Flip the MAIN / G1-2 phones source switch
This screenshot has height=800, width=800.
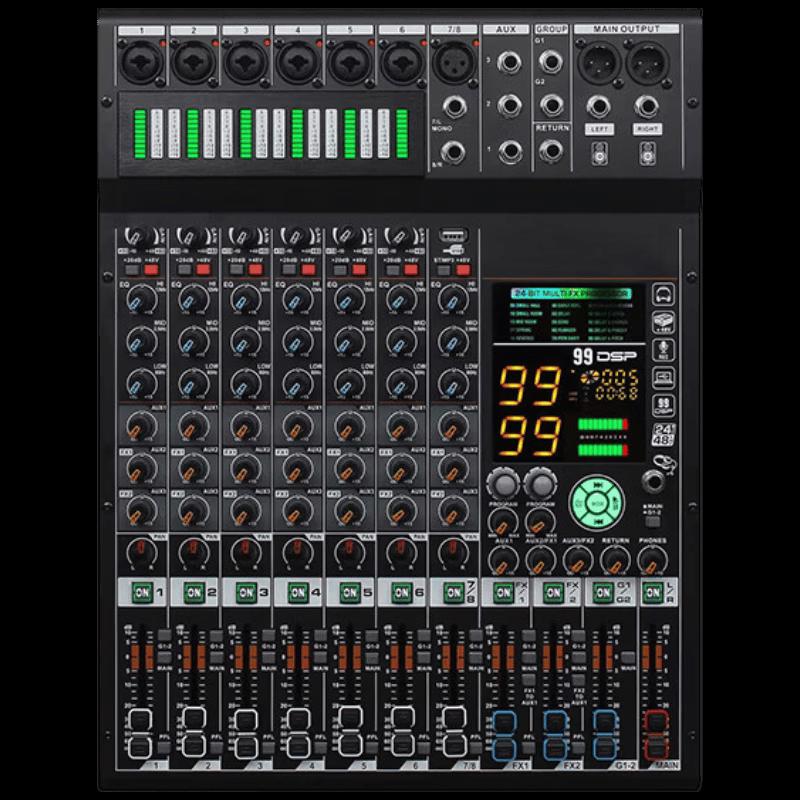(652, 521)
